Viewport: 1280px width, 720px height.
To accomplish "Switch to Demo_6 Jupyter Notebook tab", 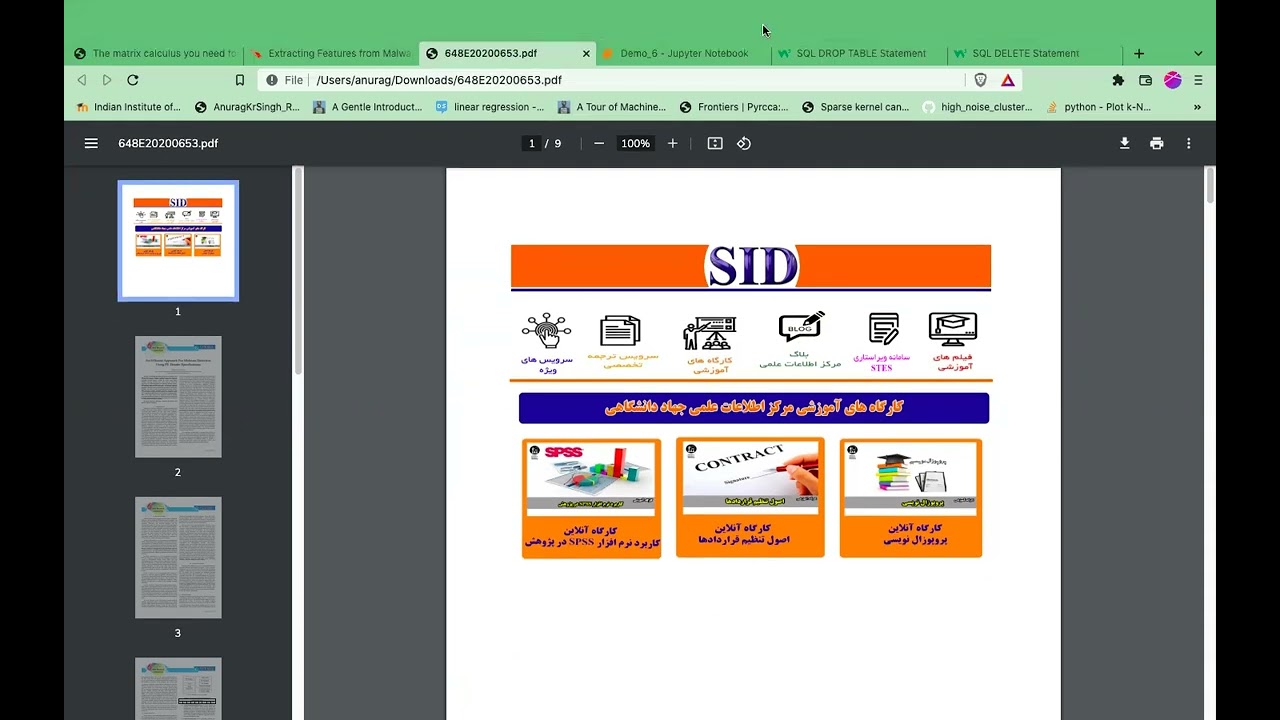I will point(684,53).
